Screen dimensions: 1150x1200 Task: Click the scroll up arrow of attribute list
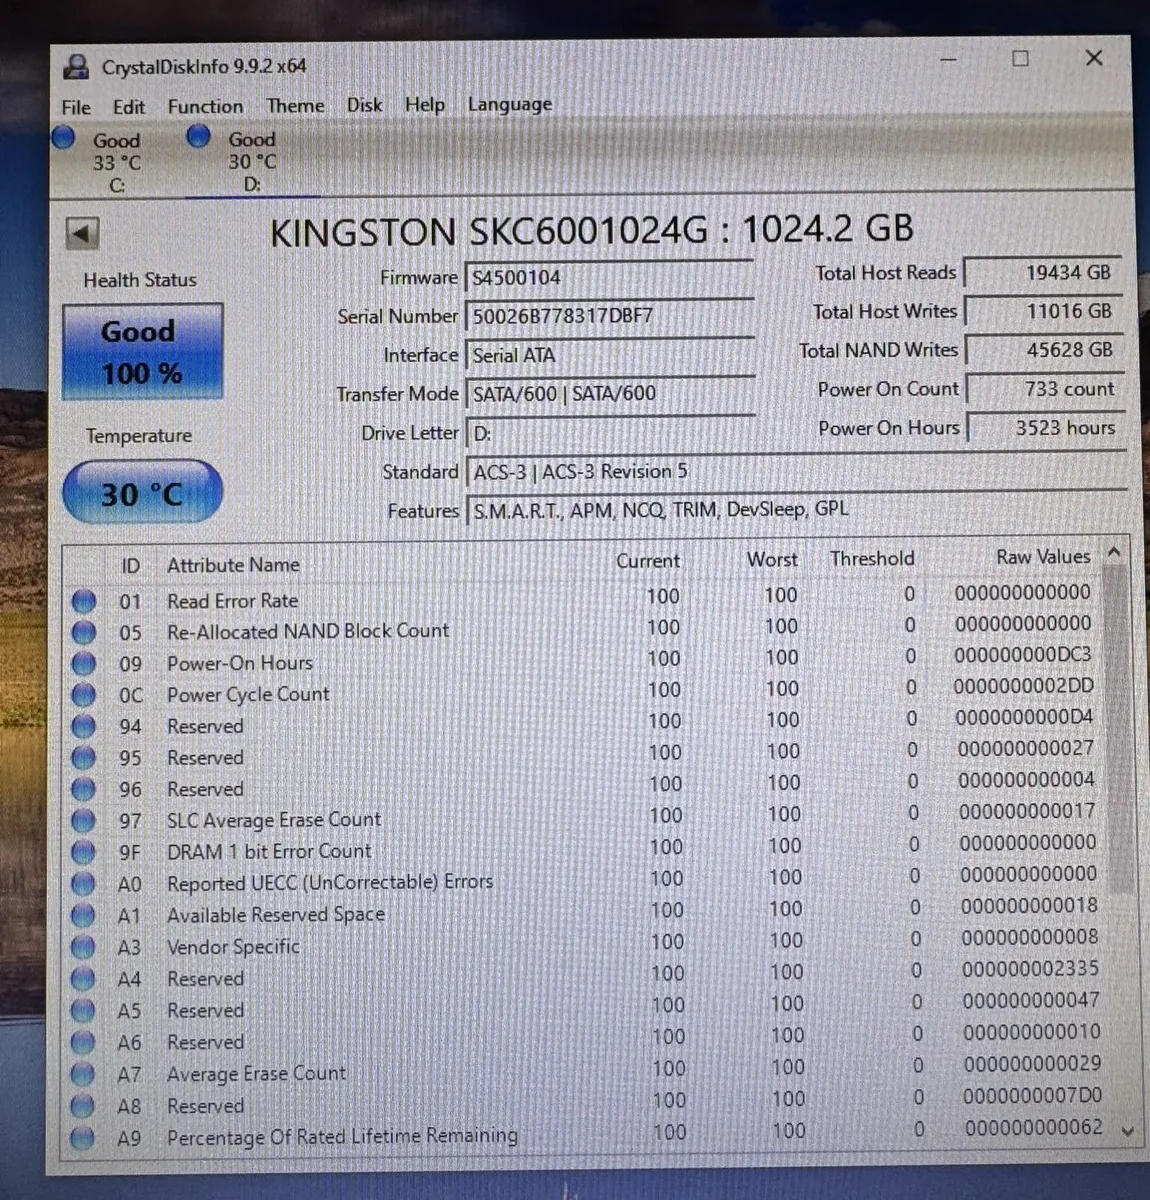coord(1114,552)
